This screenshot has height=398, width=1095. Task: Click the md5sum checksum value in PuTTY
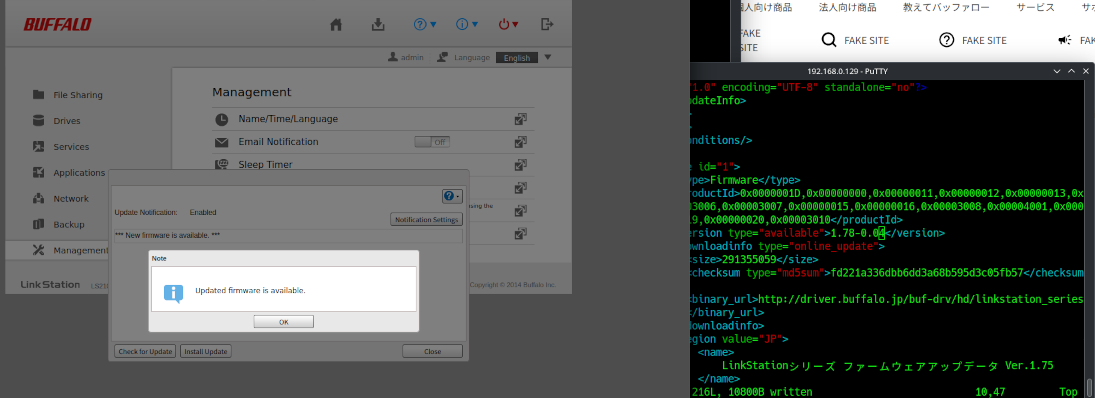[x=926, y=272]
